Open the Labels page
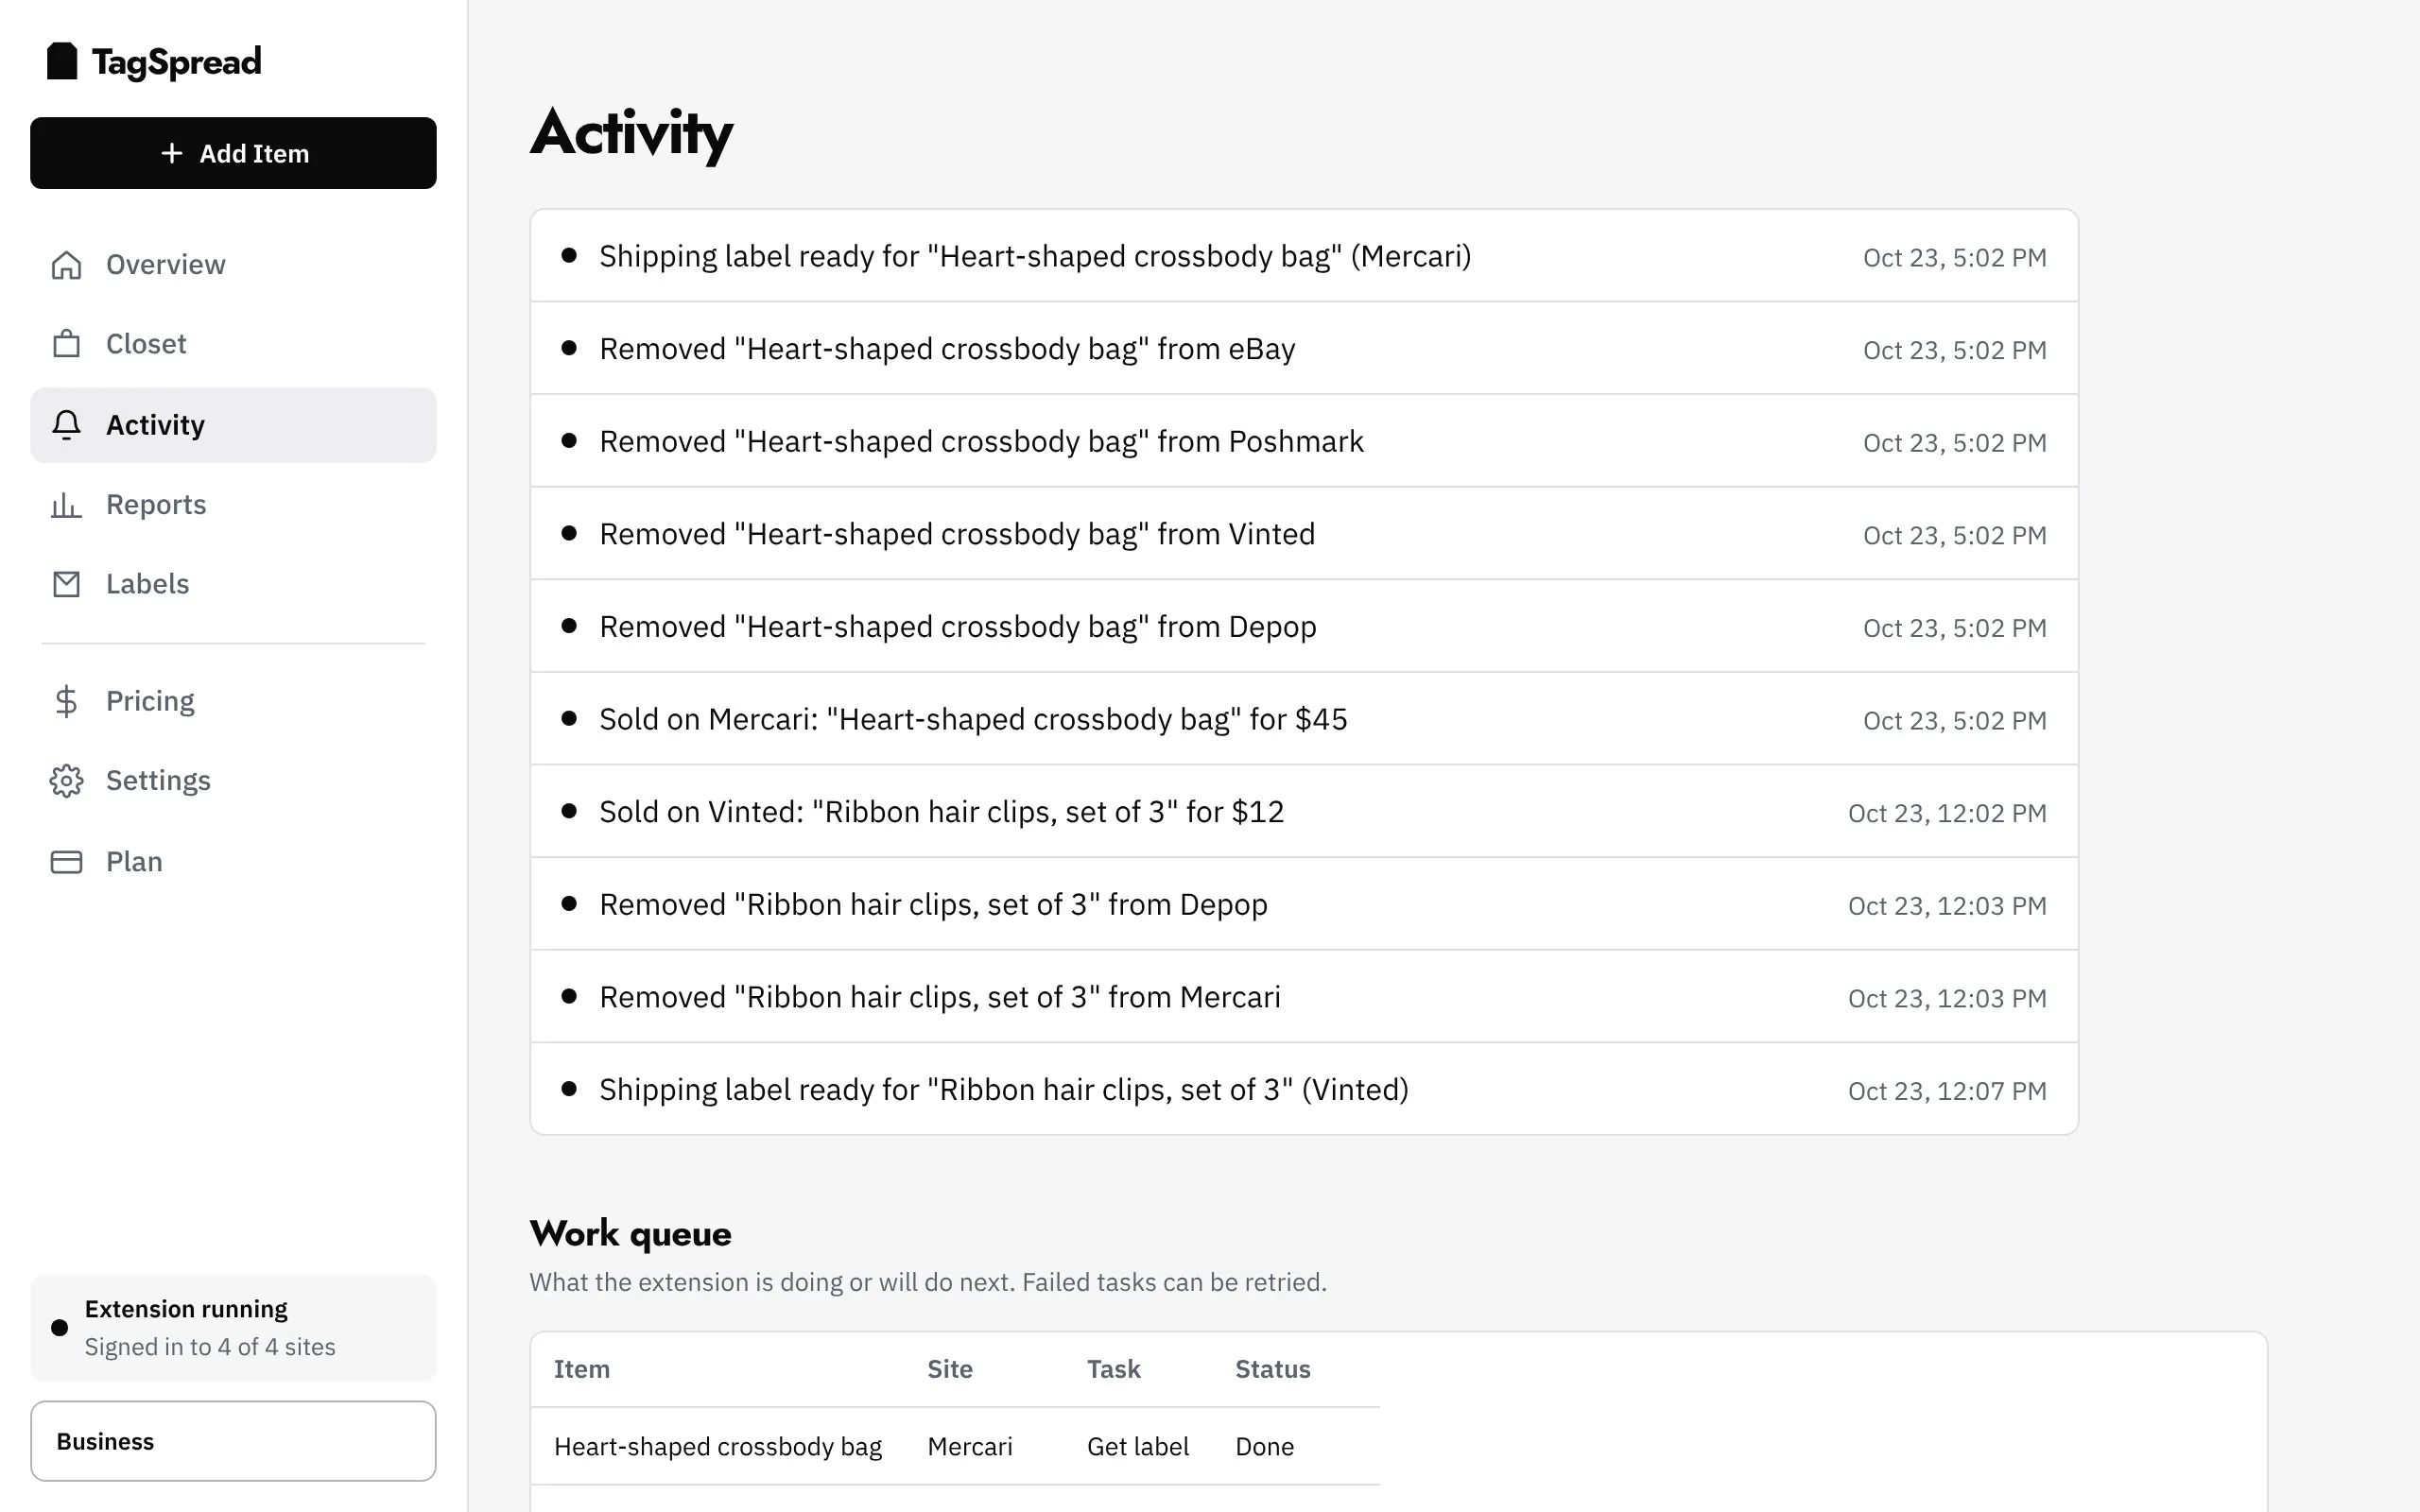 tap(233, 584)
